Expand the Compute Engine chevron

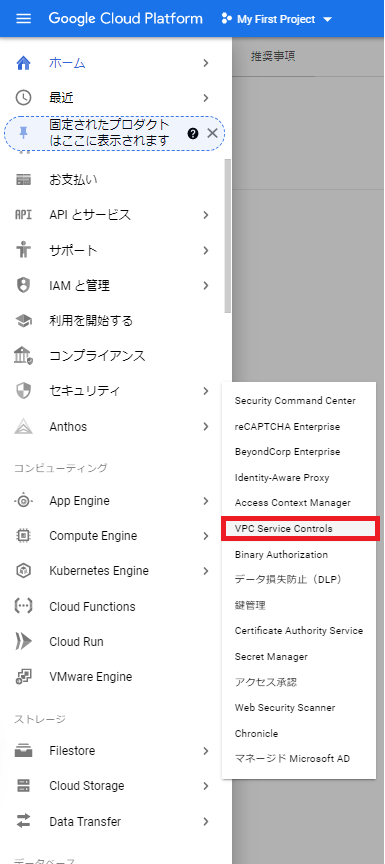206,536
